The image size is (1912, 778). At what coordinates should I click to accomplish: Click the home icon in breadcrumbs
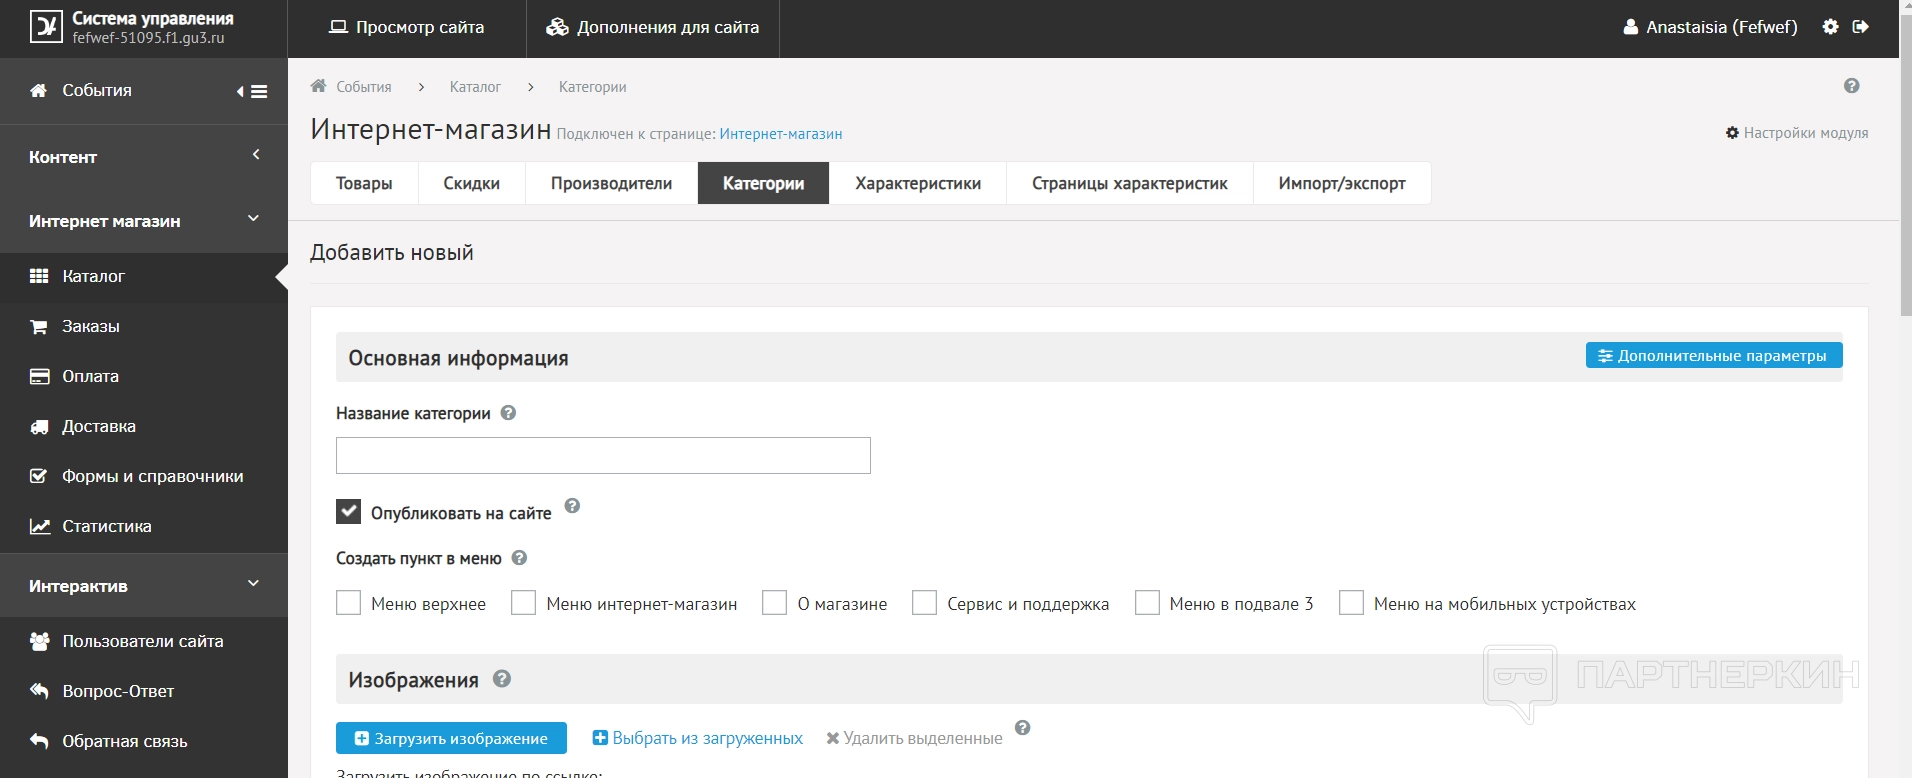pos(319,86)
